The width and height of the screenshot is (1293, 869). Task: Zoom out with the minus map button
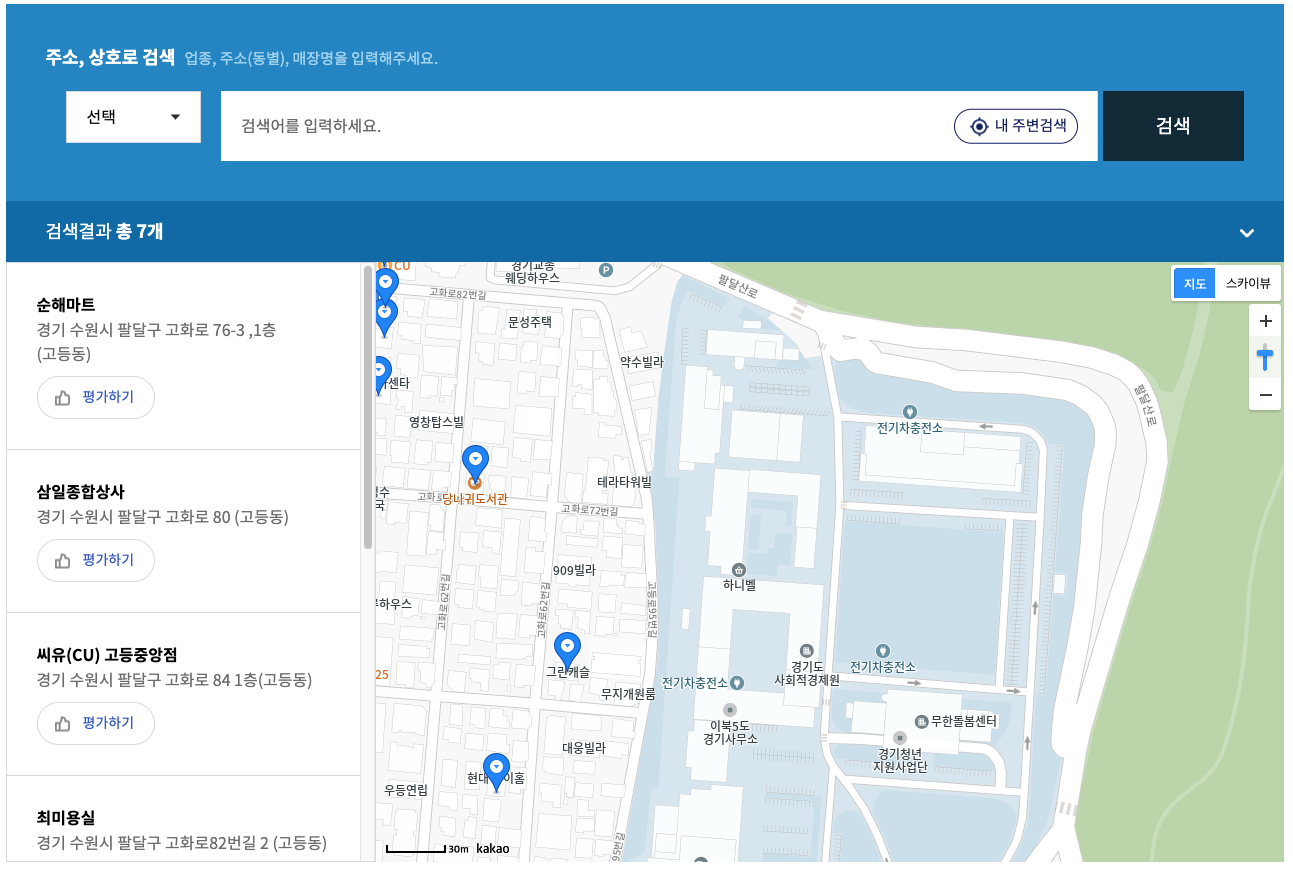point(1265,396)
